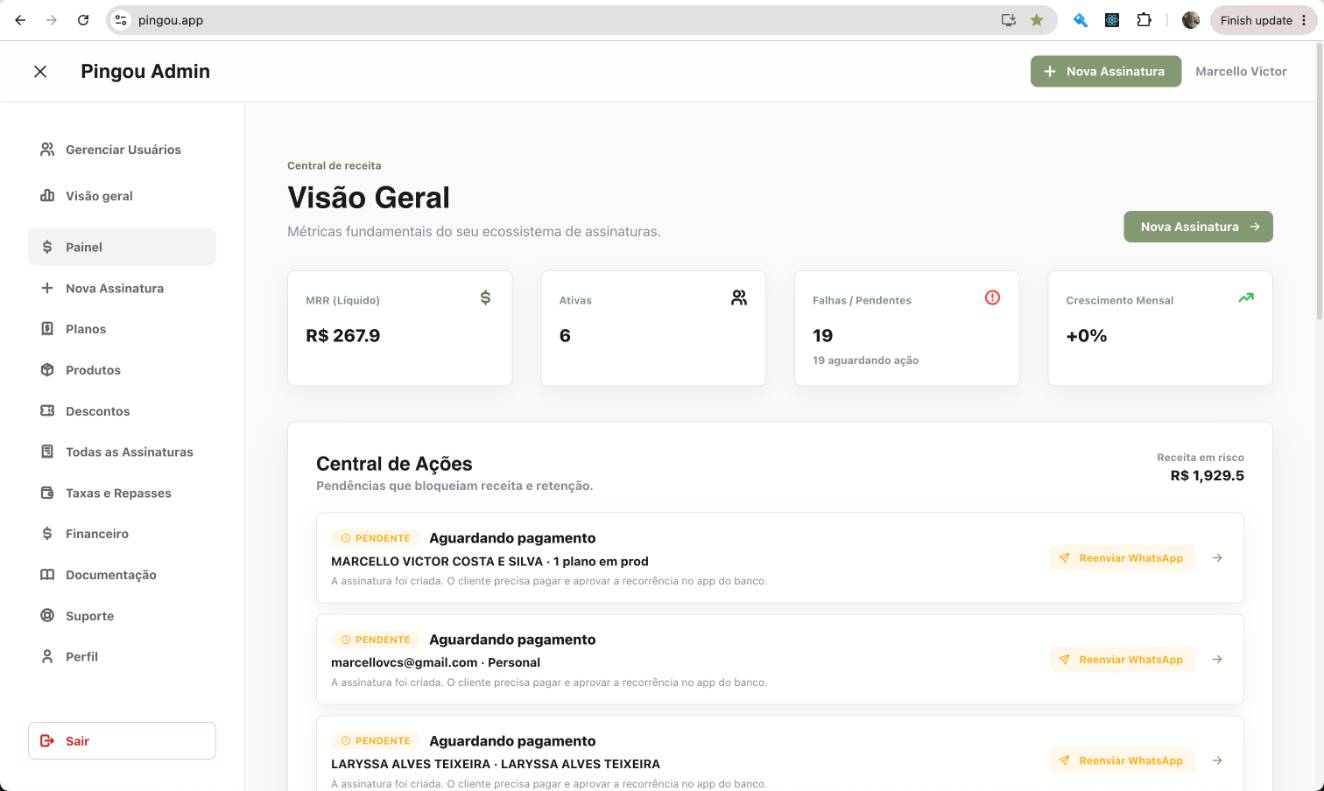Click the Produtos box icon

47,370
